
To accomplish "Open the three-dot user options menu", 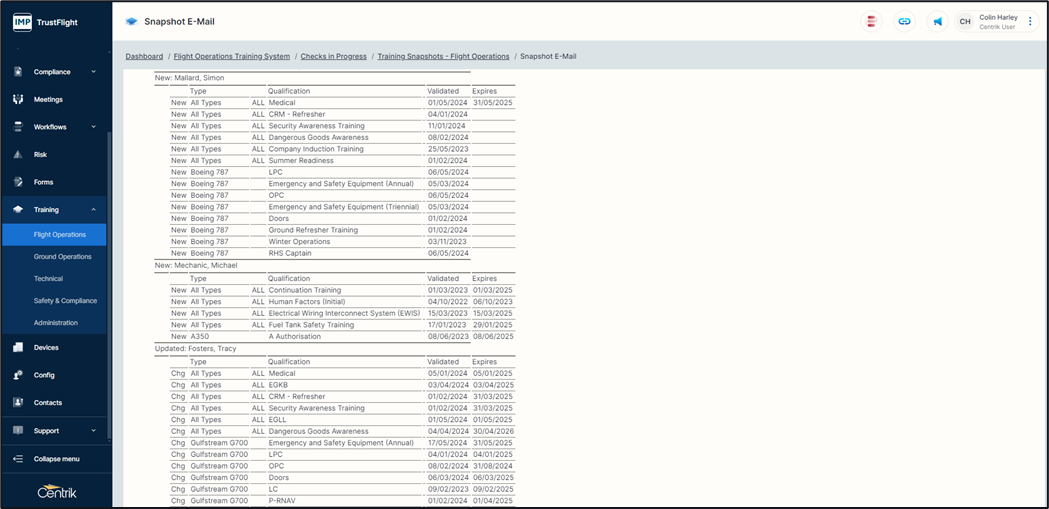I will tap(1030, 21).
